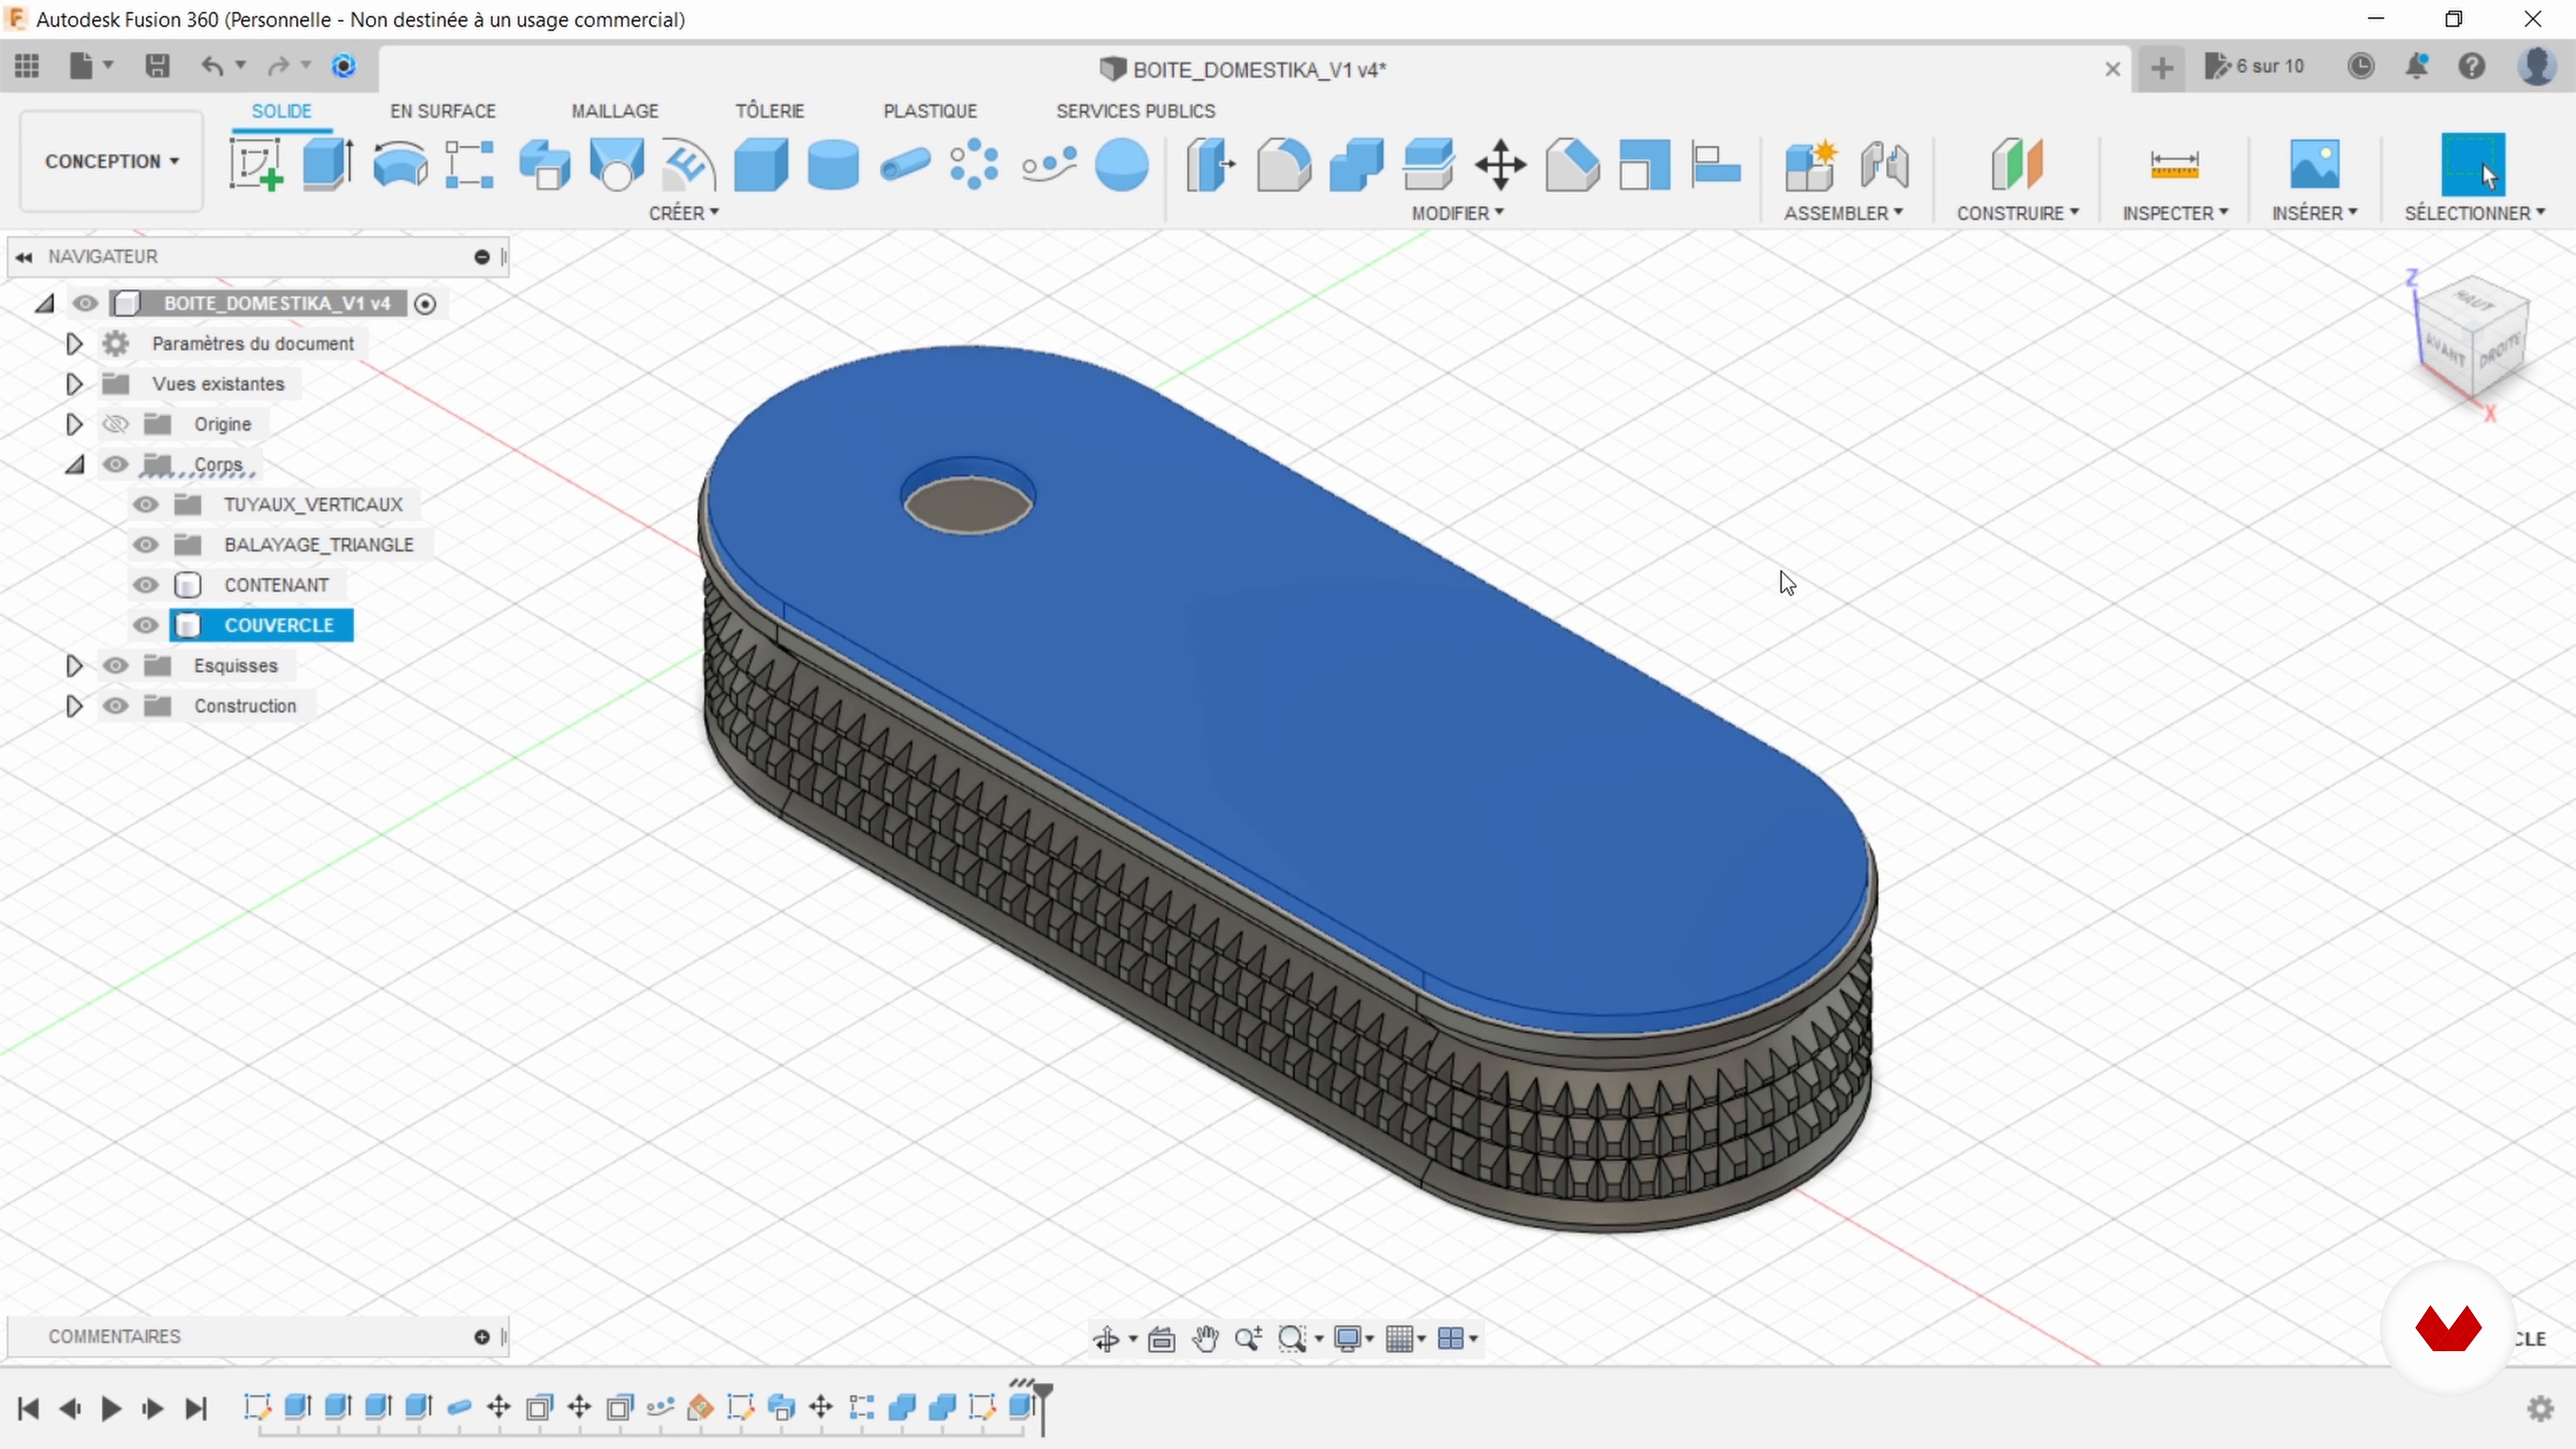Screen dimensions: 2576x1449
Task: Switch to the TÔLERIE tab
Action: (770, 111)
